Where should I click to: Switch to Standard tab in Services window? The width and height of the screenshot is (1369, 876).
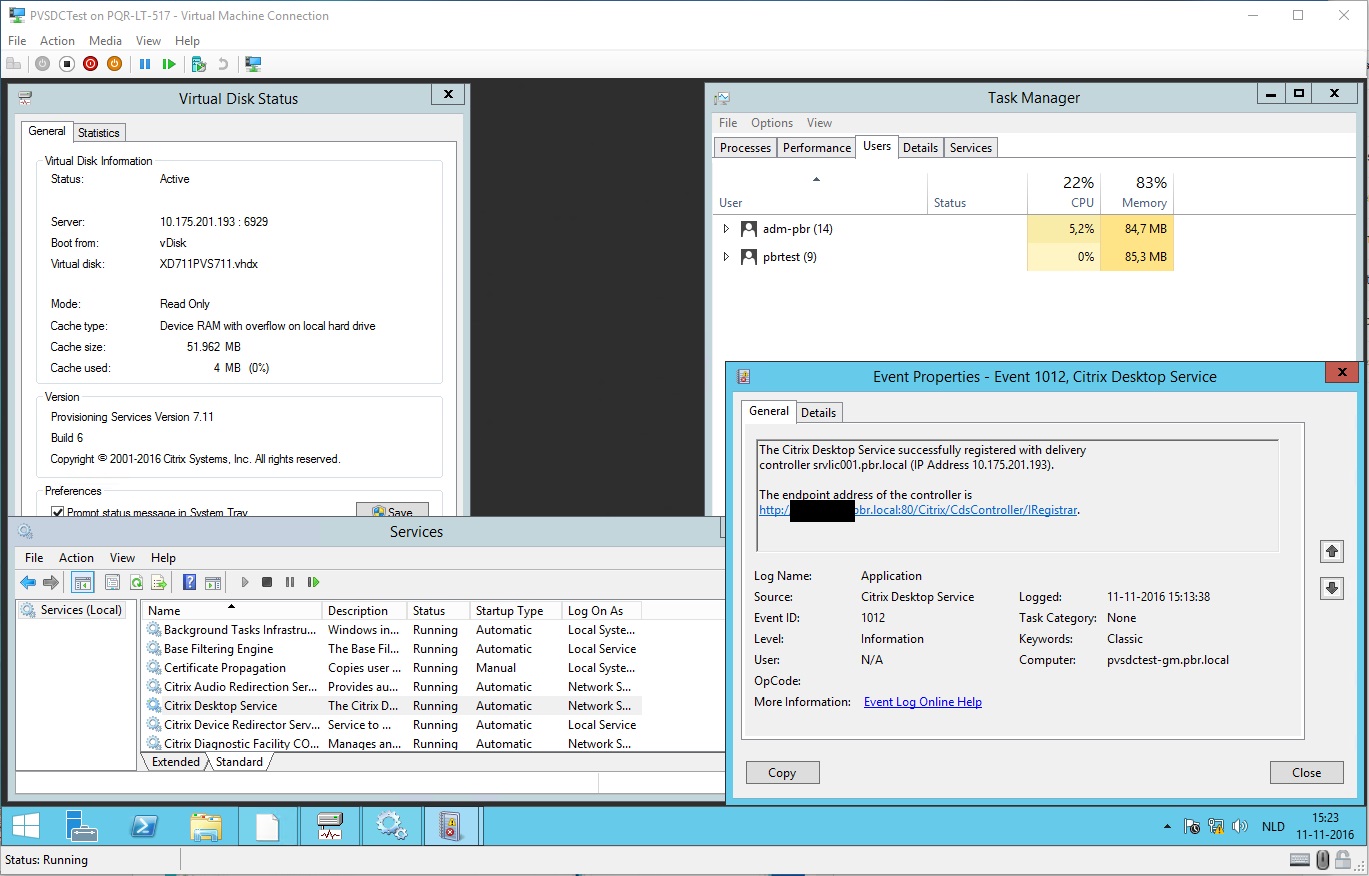click(239, 762)
